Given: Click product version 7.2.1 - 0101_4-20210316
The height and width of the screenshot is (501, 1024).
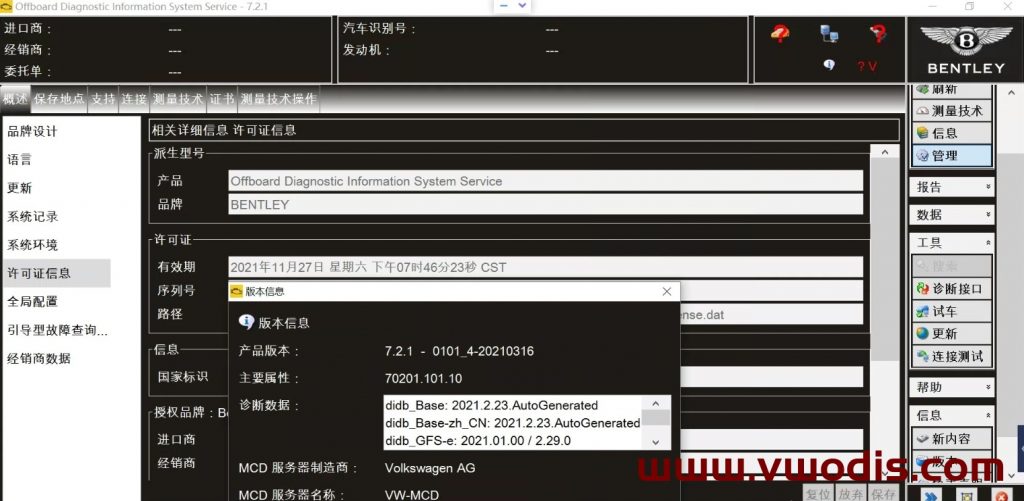Looking at the screenshot, I should coord(459,351).
